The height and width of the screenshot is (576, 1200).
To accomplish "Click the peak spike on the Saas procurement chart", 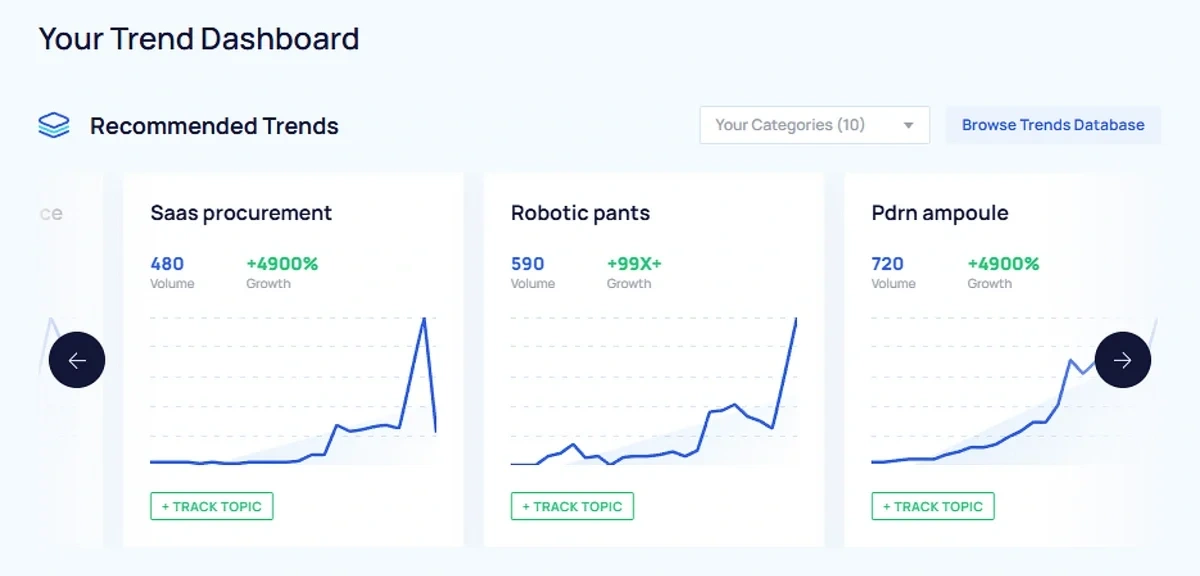I will [424, 320].
